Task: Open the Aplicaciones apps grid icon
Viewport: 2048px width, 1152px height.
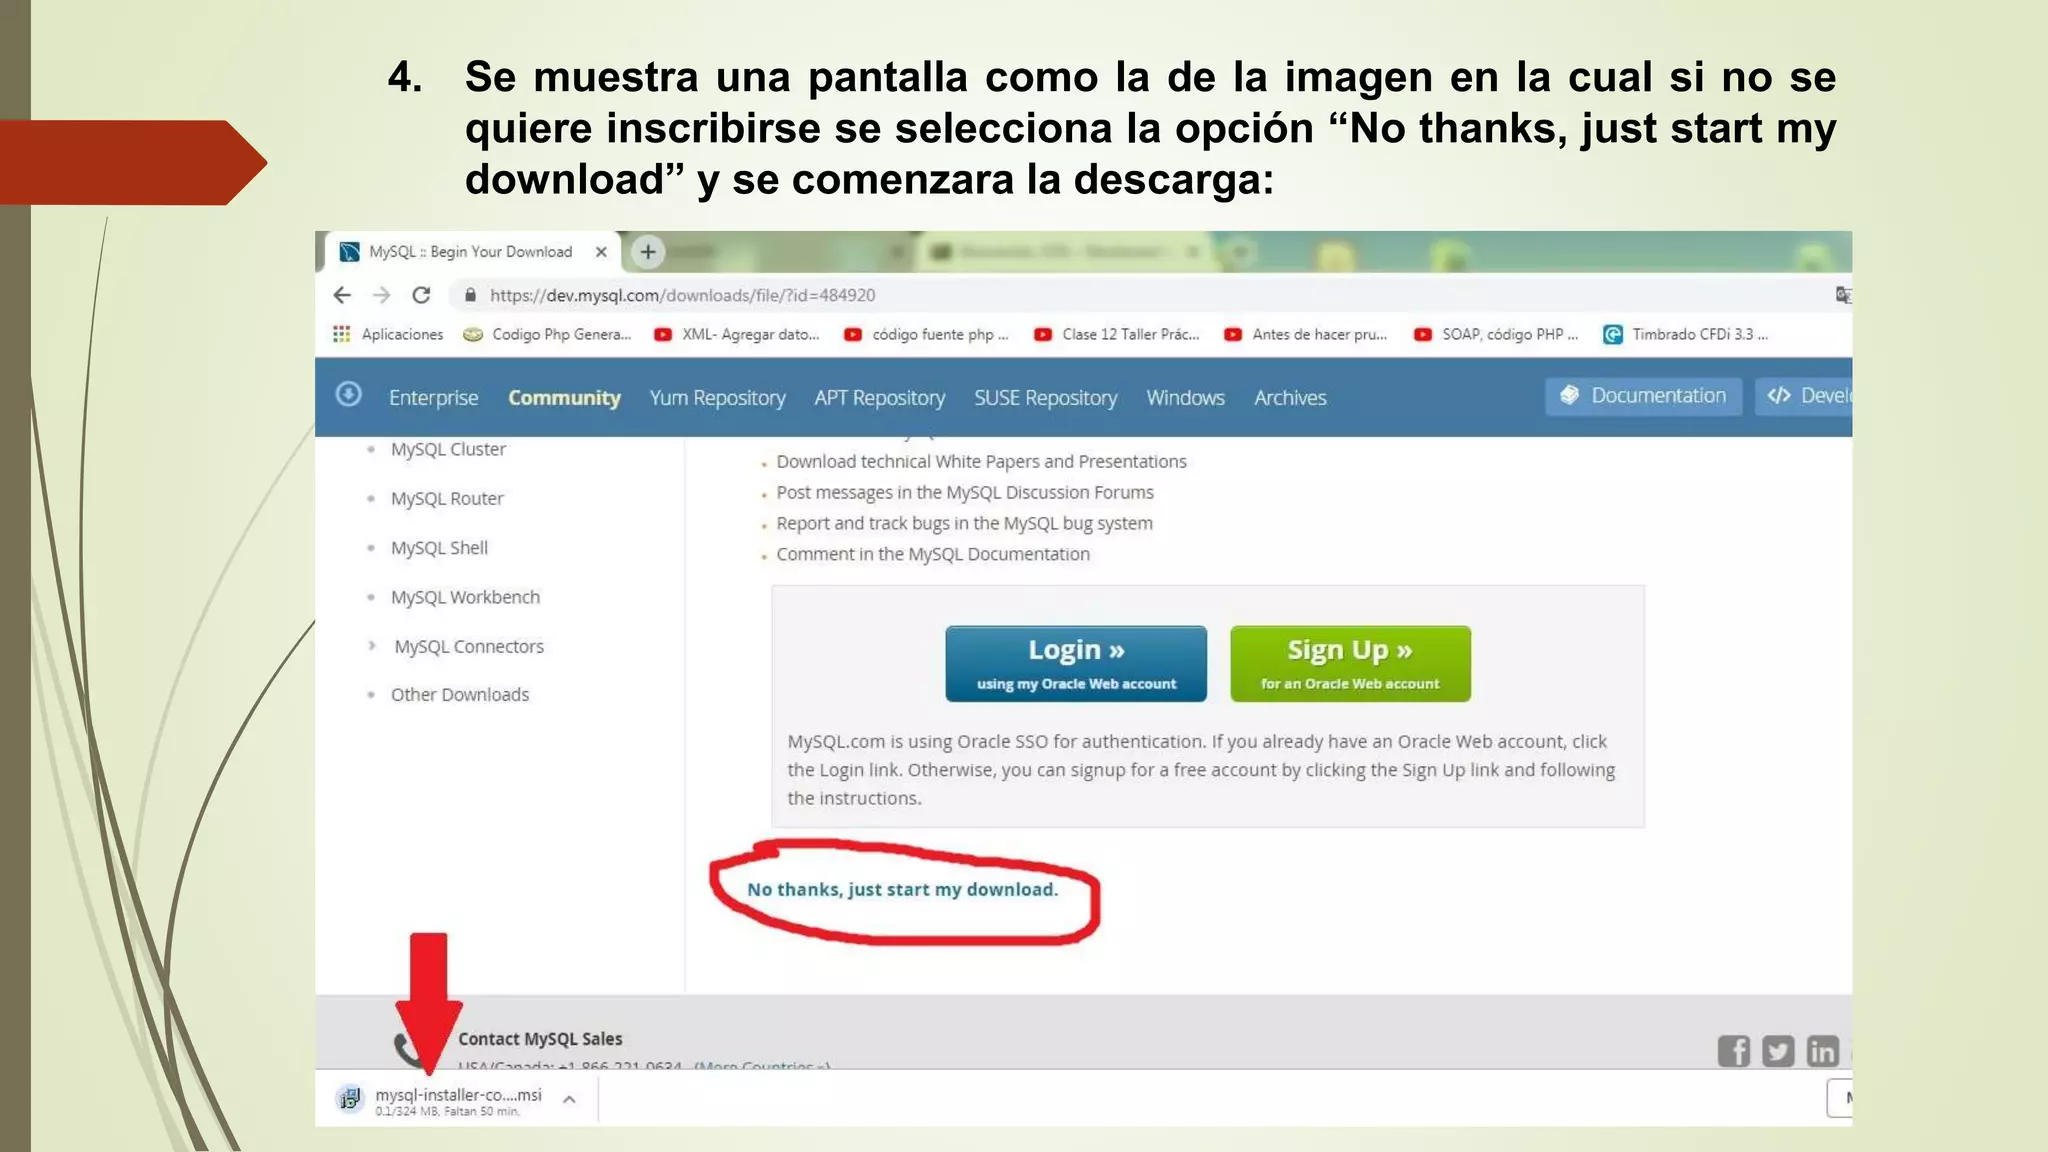Action: (342, 334)
